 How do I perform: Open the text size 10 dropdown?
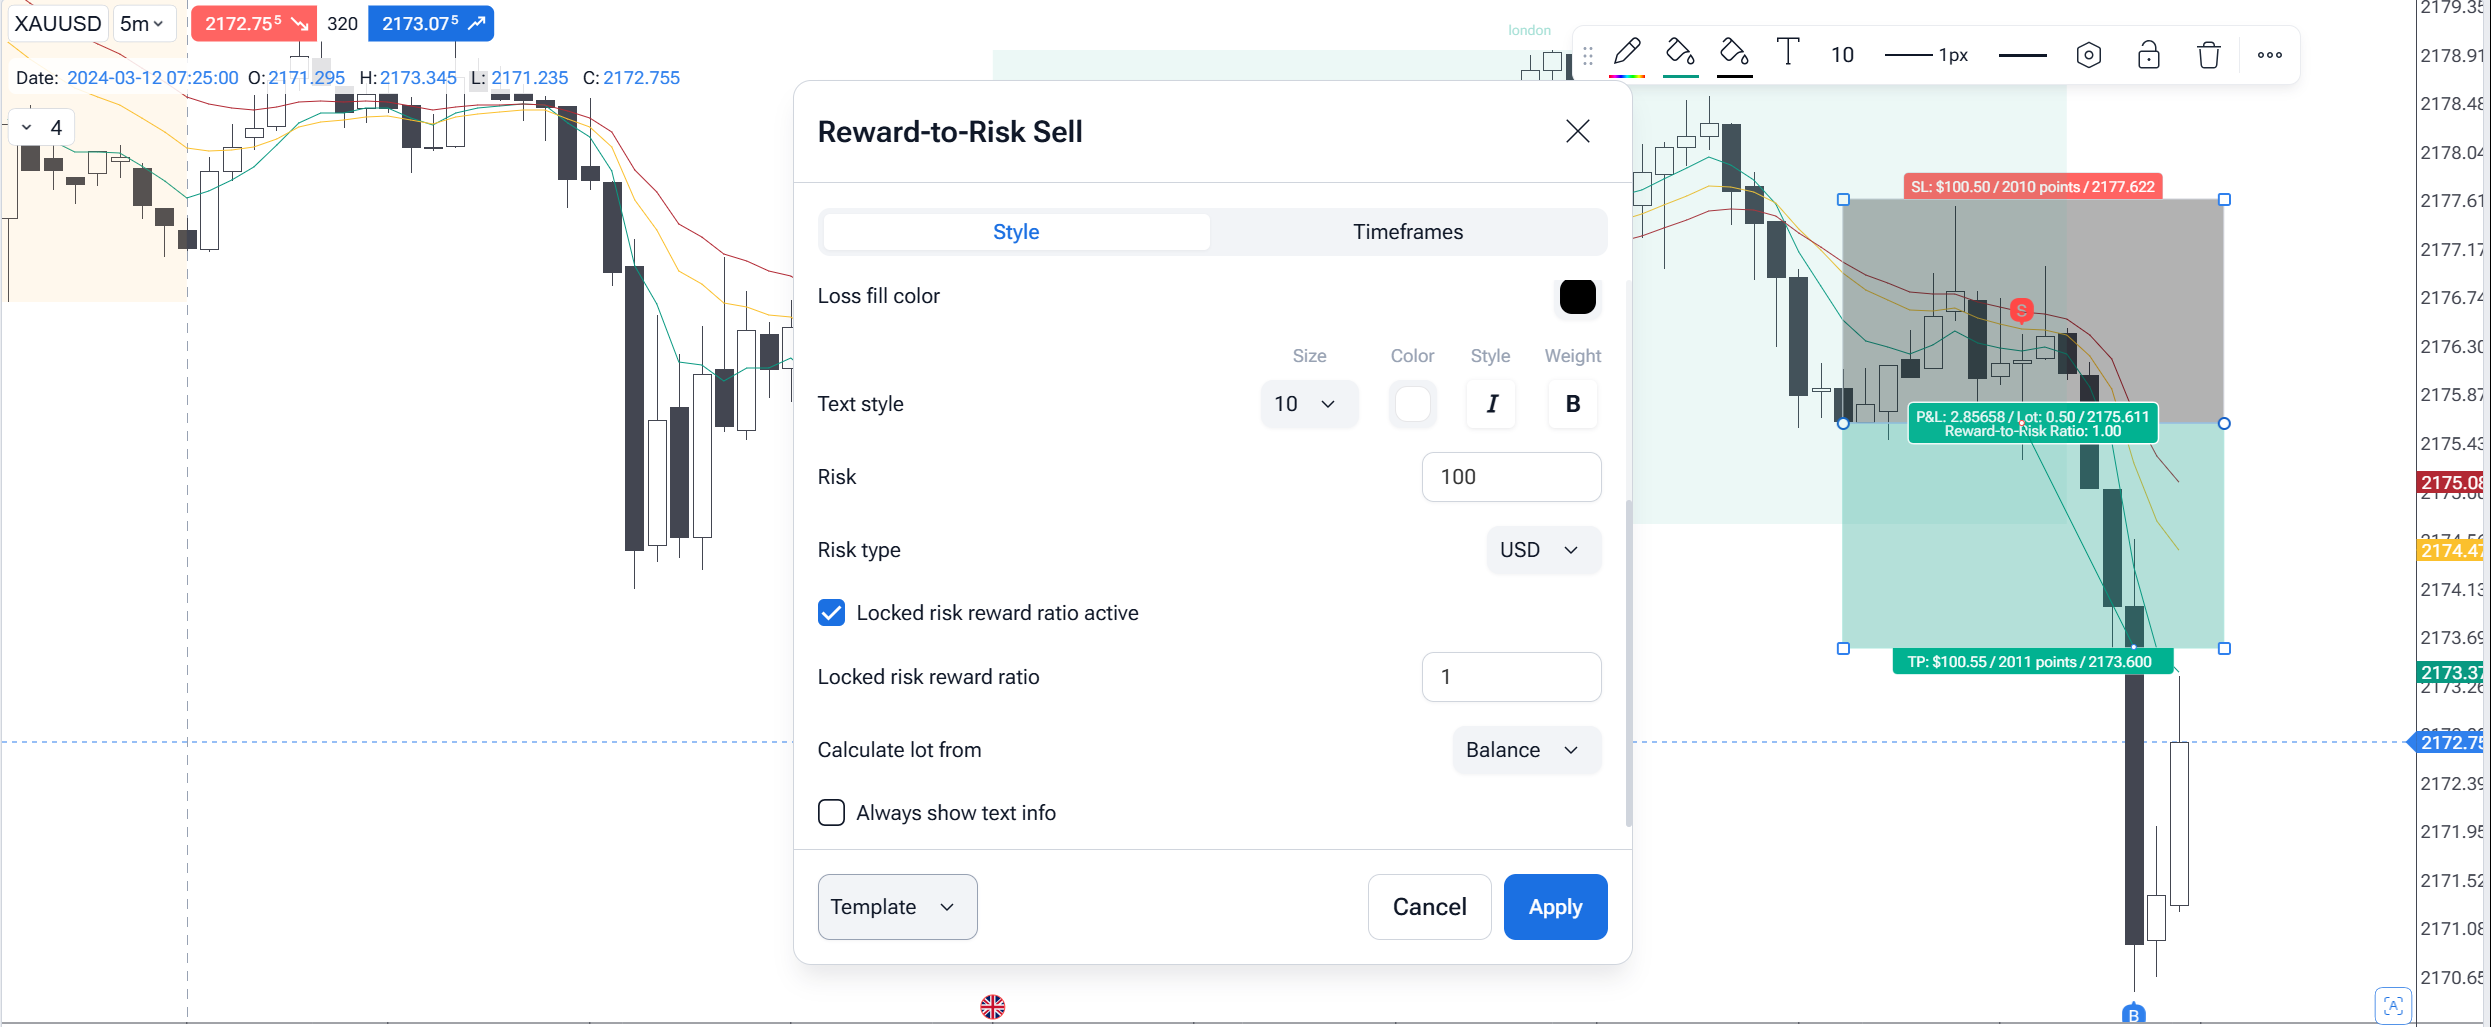[x=1308, y=404]
